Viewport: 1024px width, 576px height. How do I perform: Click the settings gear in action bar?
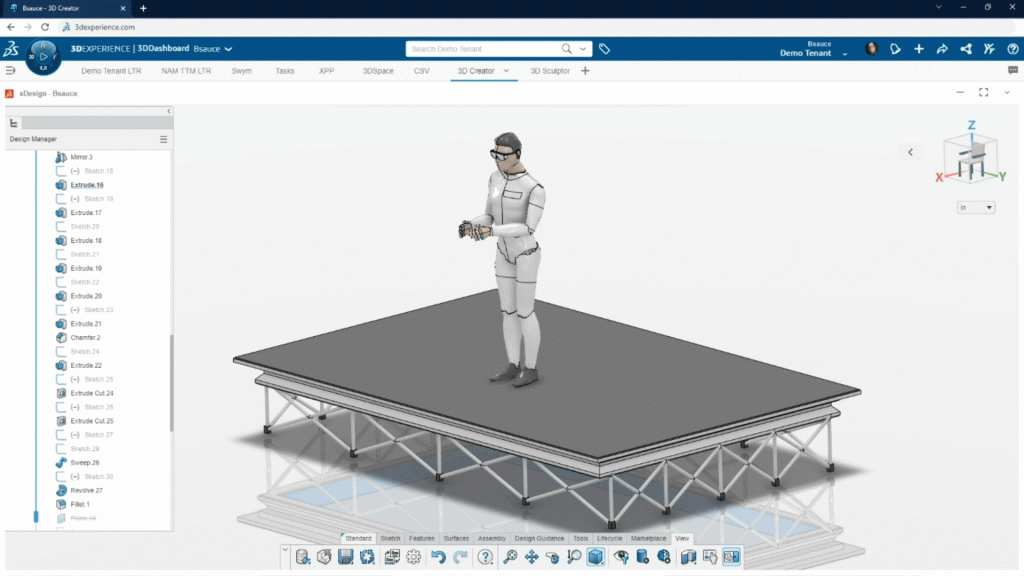point(413,557)
